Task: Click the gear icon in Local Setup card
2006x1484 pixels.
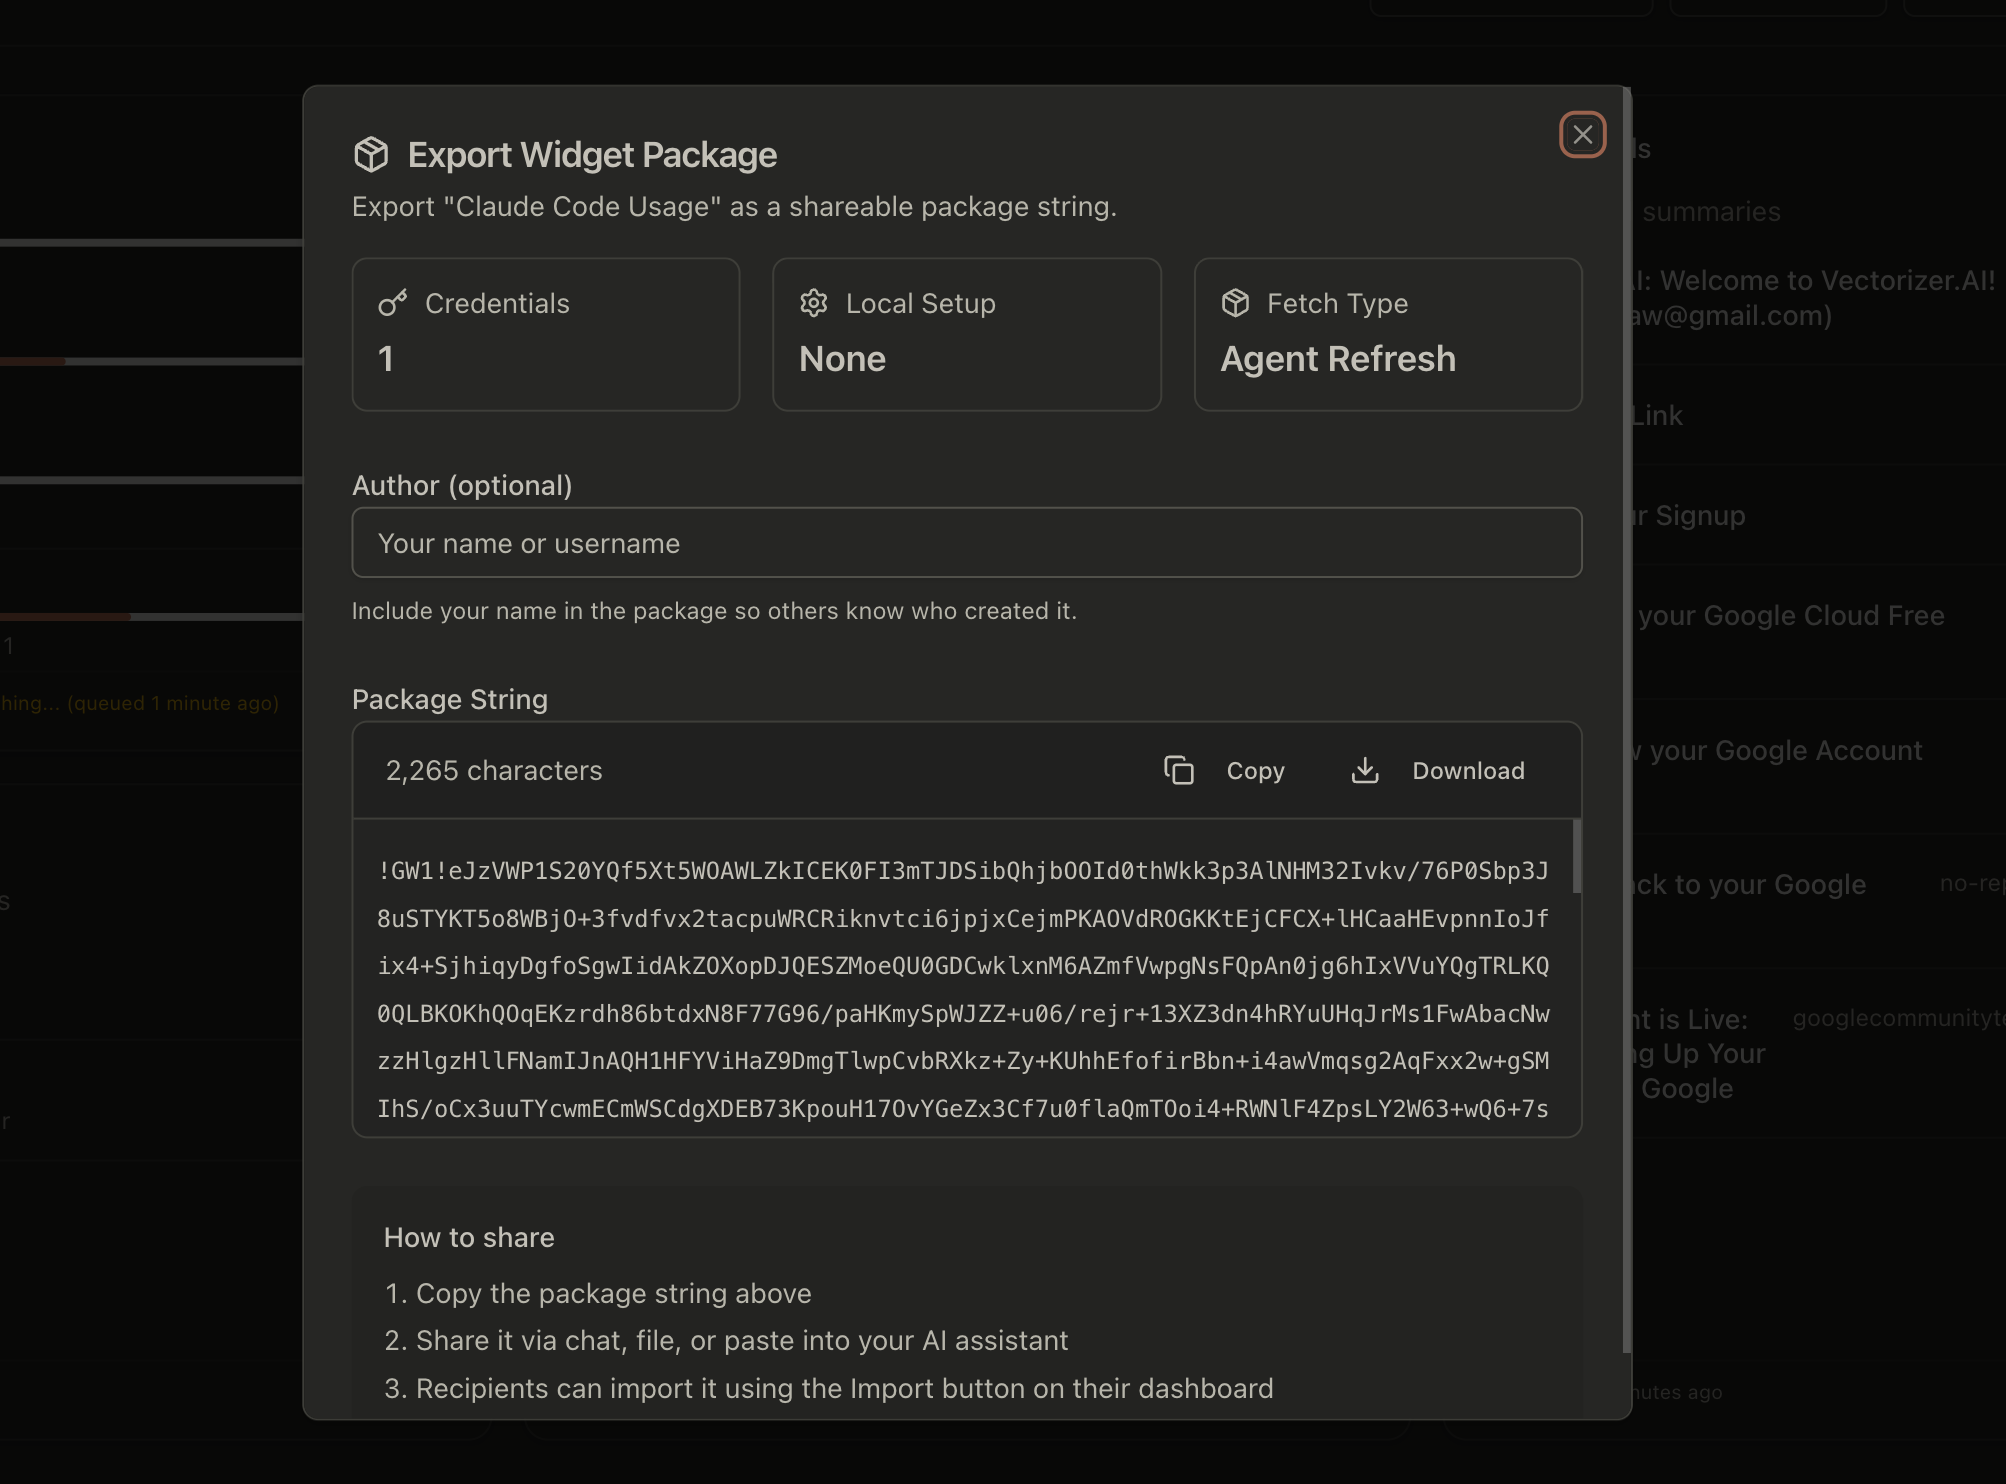Action: coord(814,303)
